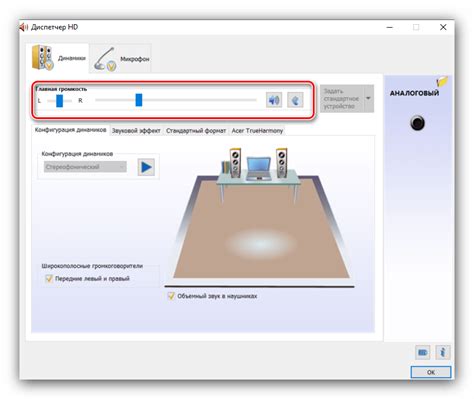Click the black analog audio jack
The image size is (474, 399).
point(417,123)
